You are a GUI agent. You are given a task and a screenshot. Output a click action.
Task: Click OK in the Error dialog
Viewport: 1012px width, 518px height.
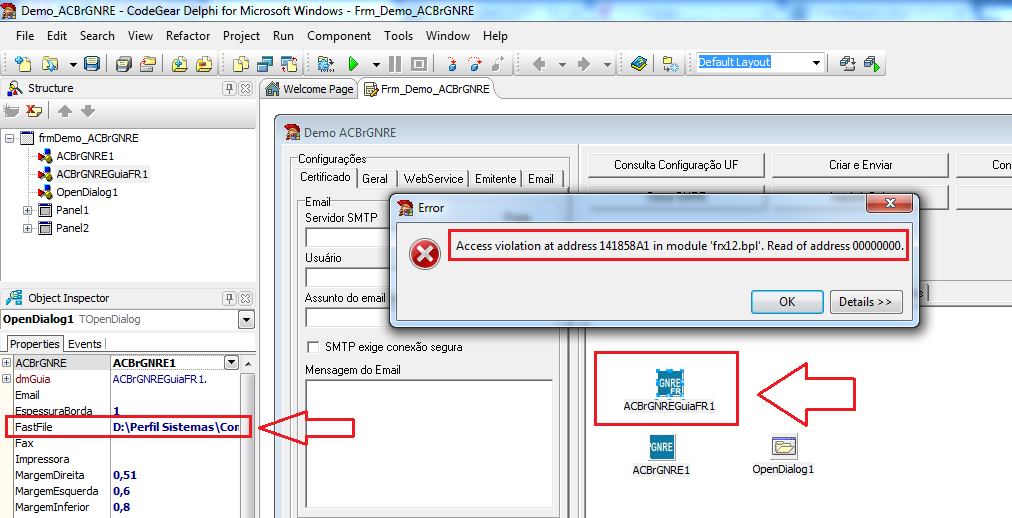tap(787, 301)
